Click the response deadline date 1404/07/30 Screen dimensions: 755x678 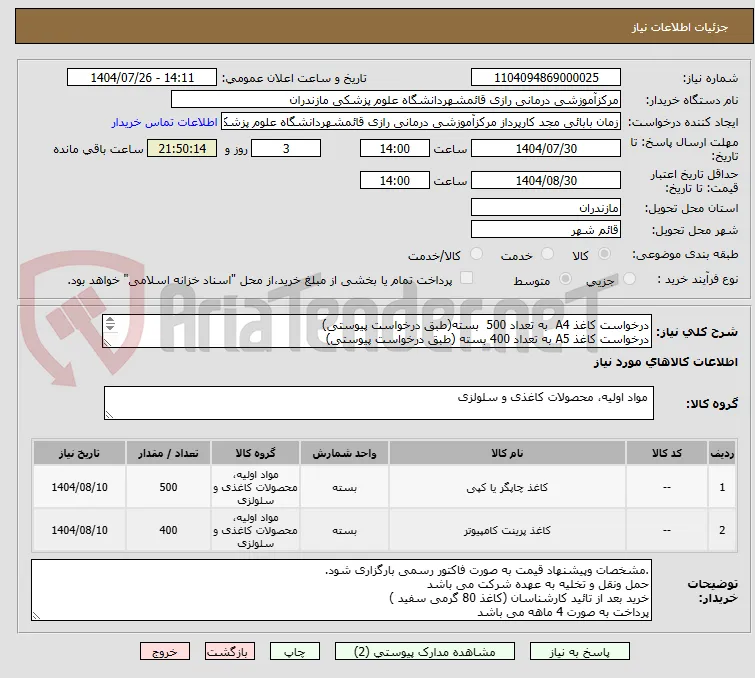(546, 148)
